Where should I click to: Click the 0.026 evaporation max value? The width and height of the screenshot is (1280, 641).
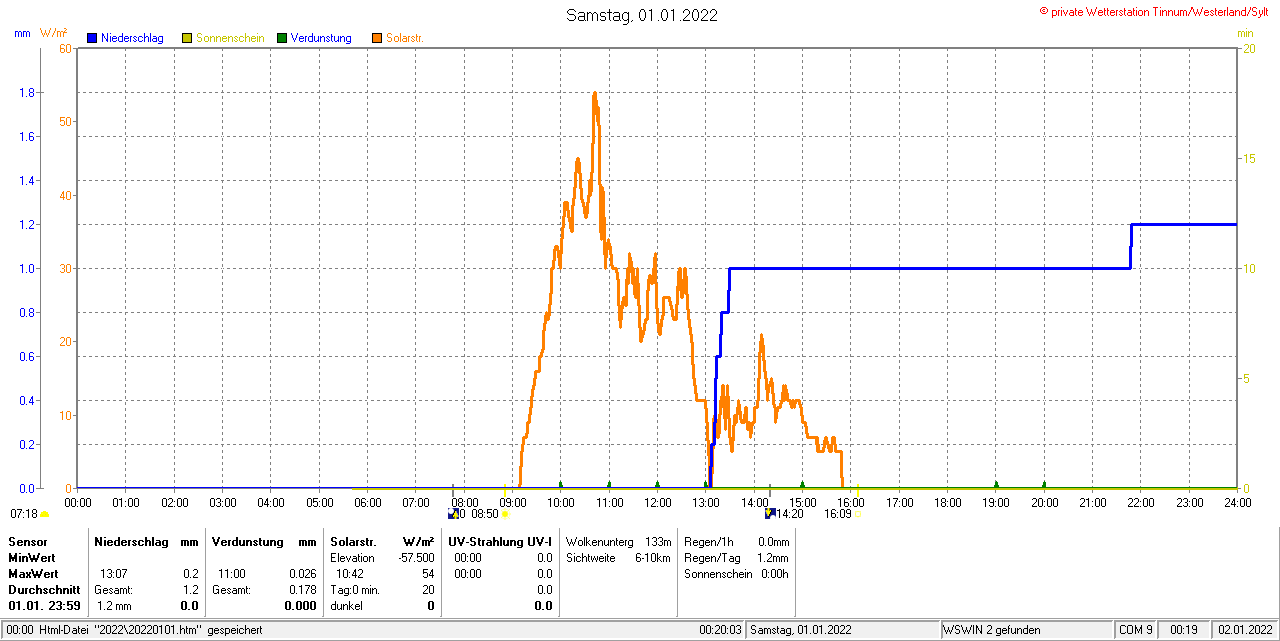302,574
